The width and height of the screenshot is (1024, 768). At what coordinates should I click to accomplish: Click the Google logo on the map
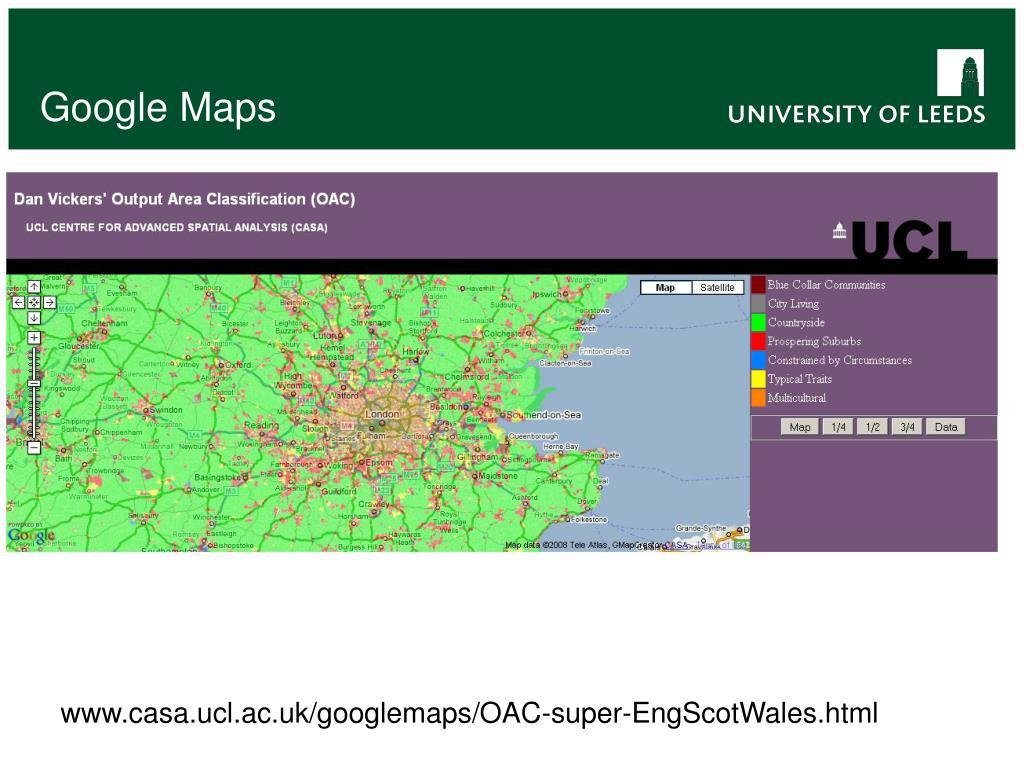coord(31,536)
